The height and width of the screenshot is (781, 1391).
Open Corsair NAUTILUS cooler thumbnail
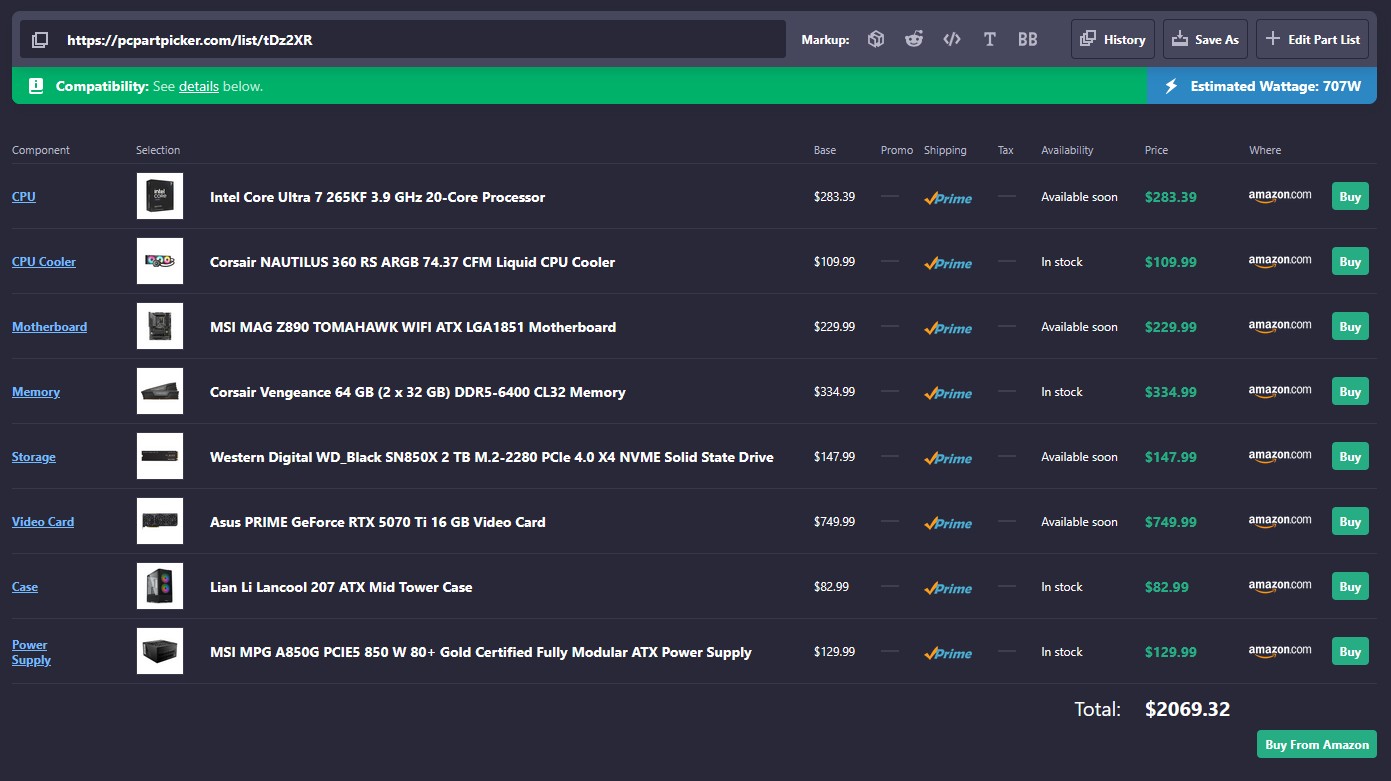(160, 261)
